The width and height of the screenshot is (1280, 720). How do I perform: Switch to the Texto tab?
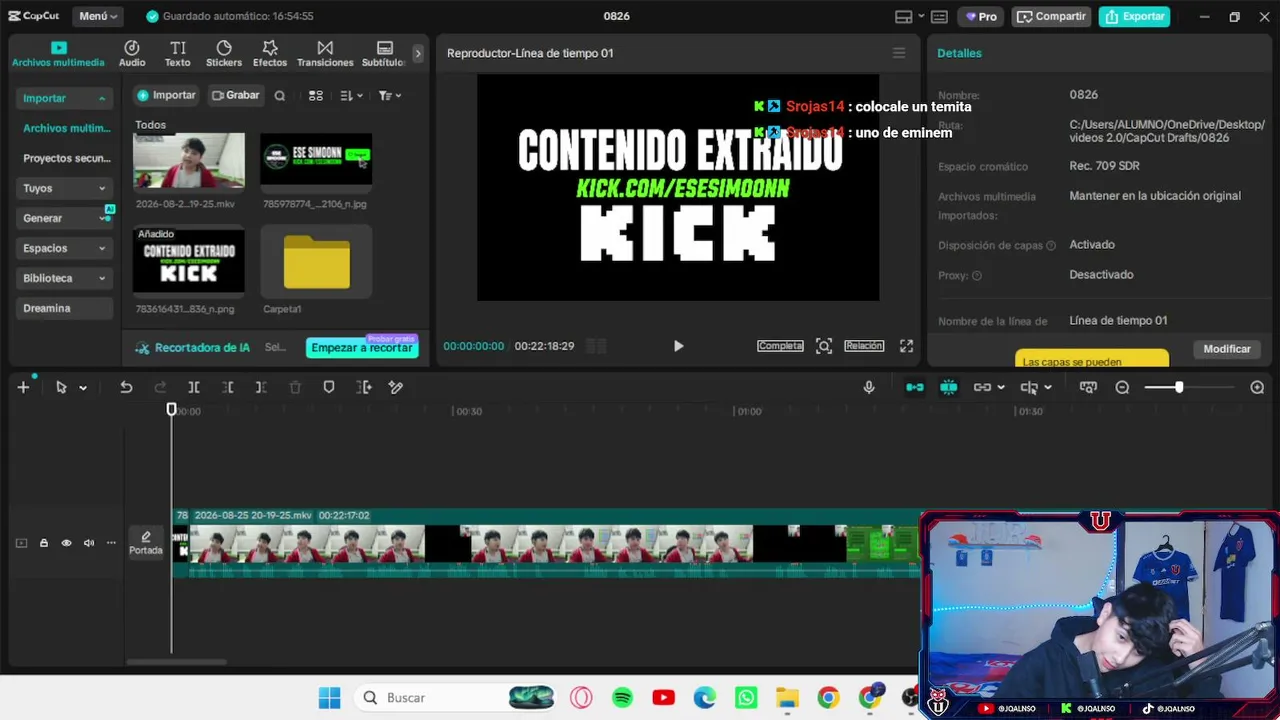(x=178, y=54)
